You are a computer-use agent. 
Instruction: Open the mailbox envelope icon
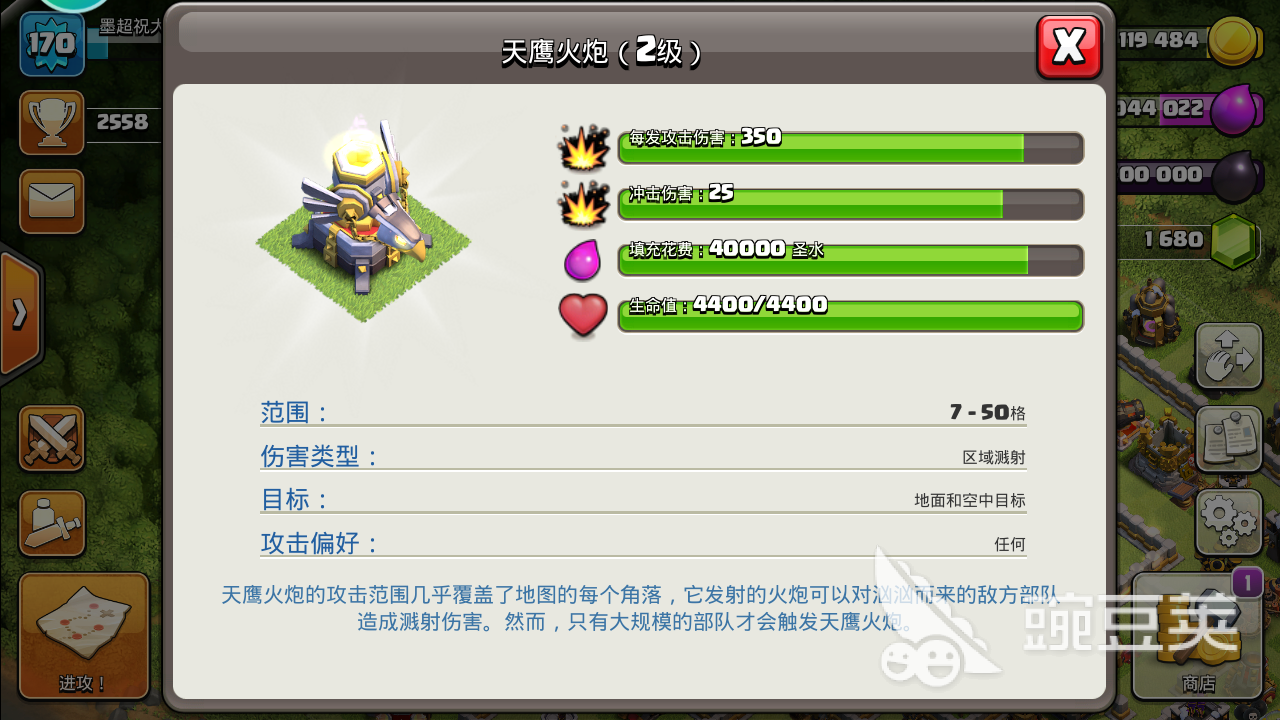pos(52,201)
